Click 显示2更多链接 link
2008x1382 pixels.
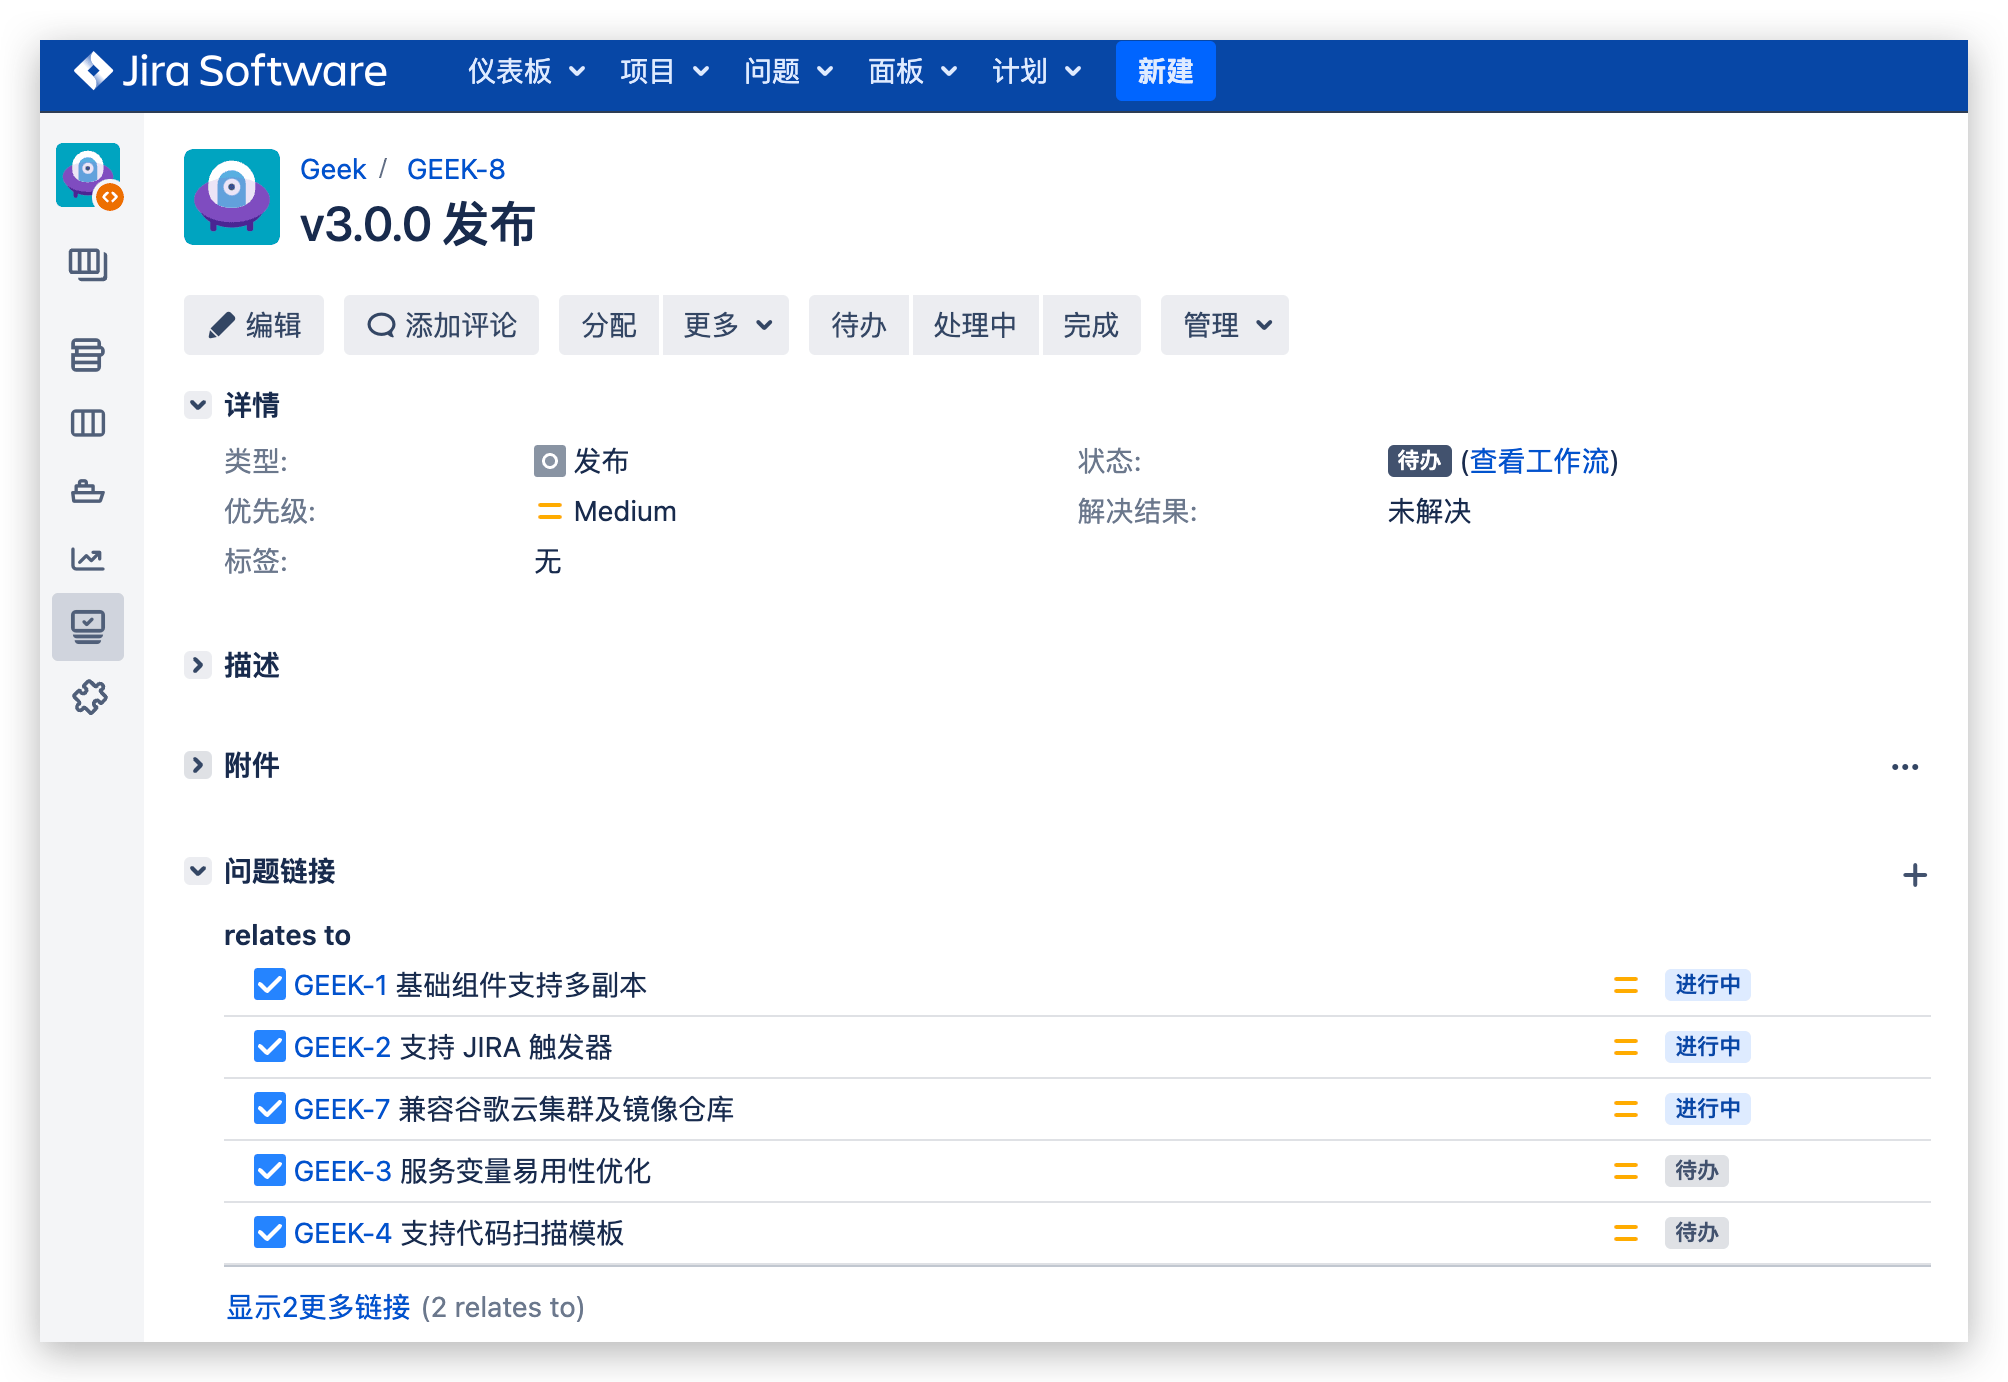318,1307
